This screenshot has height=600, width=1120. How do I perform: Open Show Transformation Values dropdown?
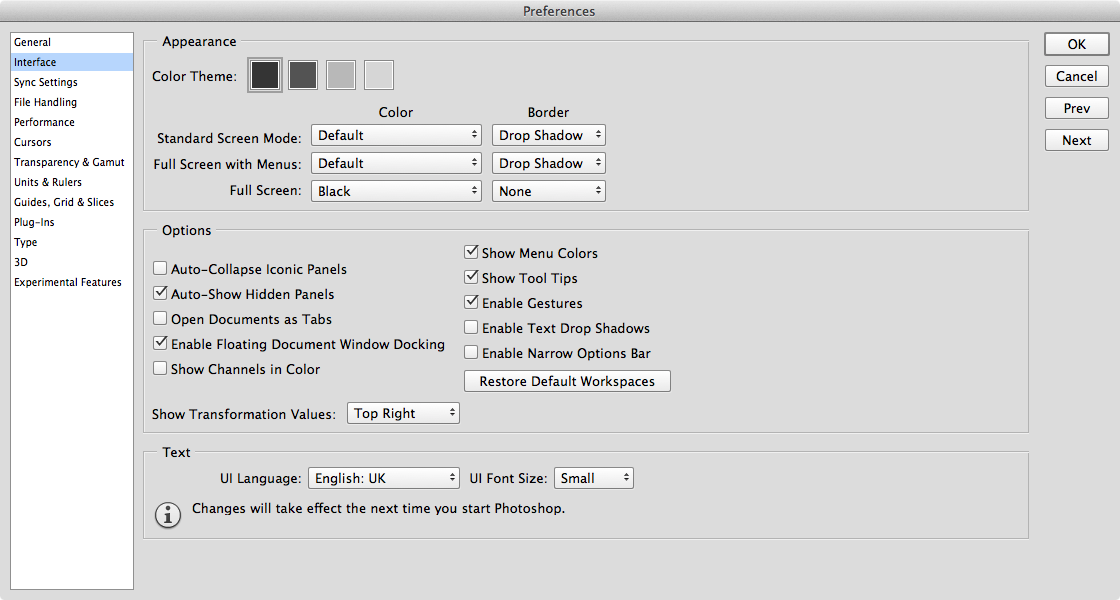click(404, 413)
